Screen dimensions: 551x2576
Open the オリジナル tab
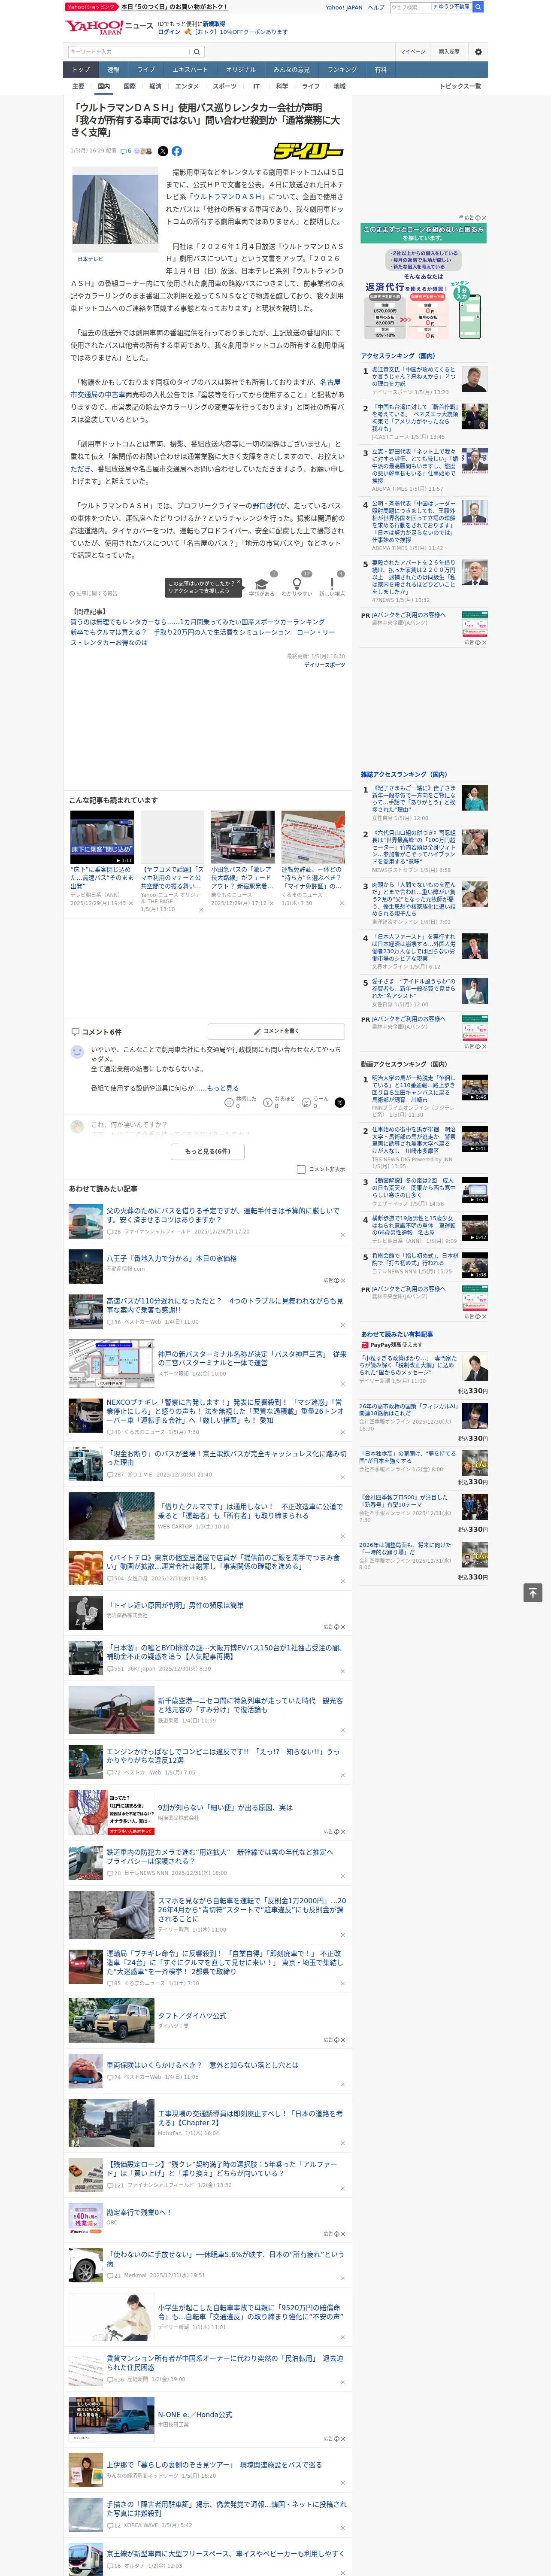point(241,69)
